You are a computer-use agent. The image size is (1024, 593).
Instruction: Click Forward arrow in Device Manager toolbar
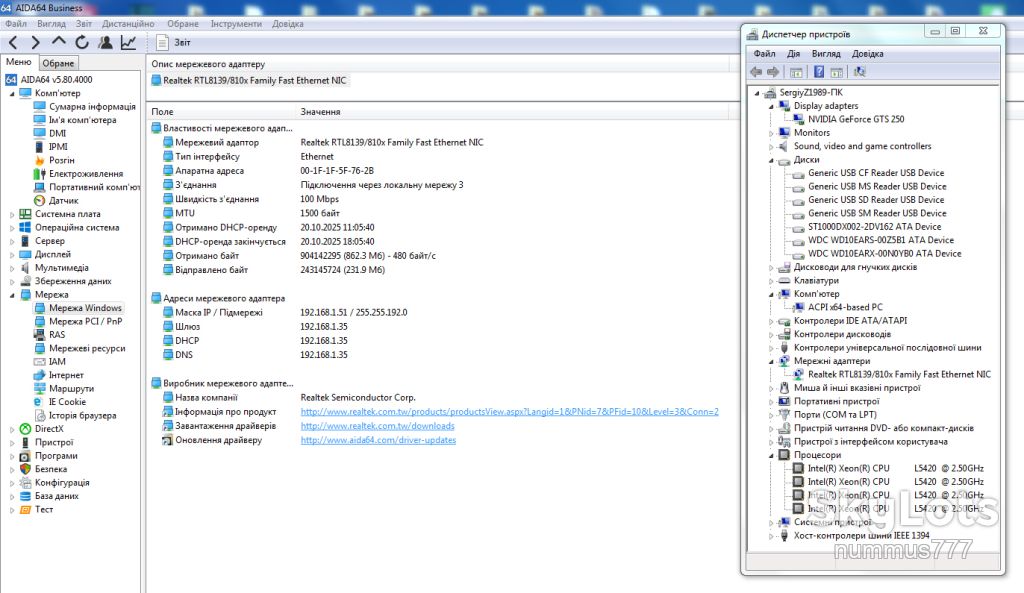pyautogui.click(x=773, y=72)
